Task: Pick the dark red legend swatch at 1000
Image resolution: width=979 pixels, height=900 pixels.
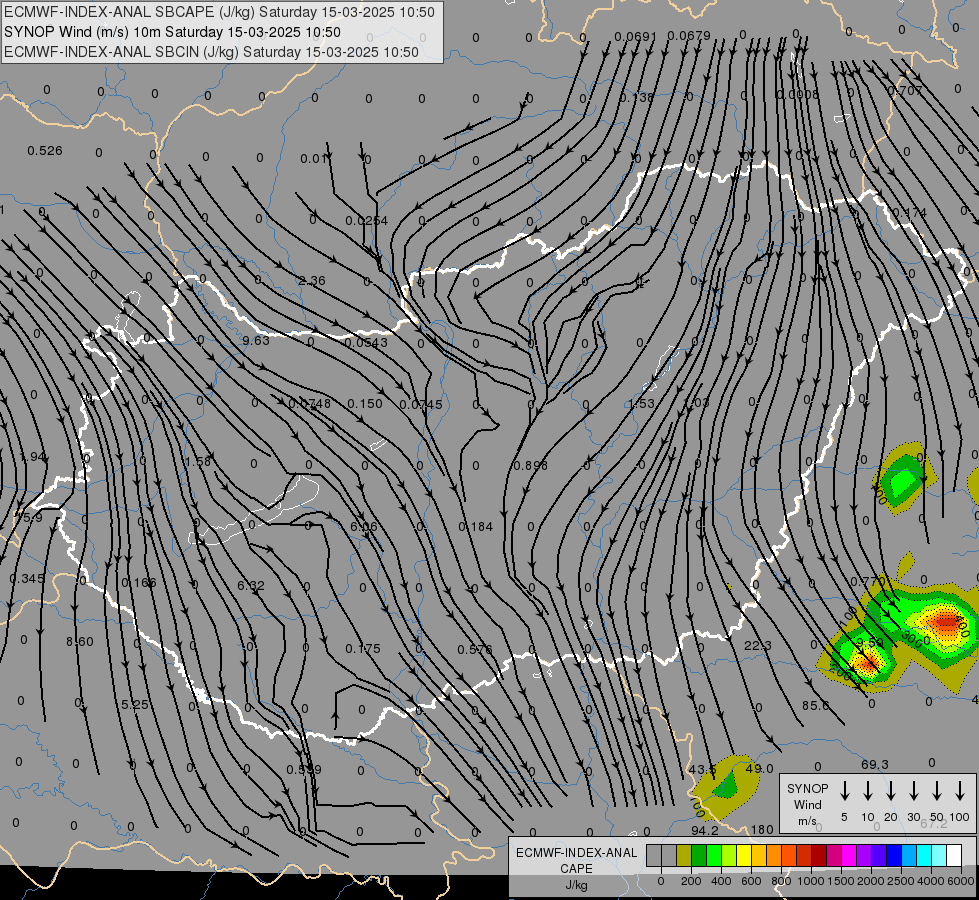Action: pos(819,856)
